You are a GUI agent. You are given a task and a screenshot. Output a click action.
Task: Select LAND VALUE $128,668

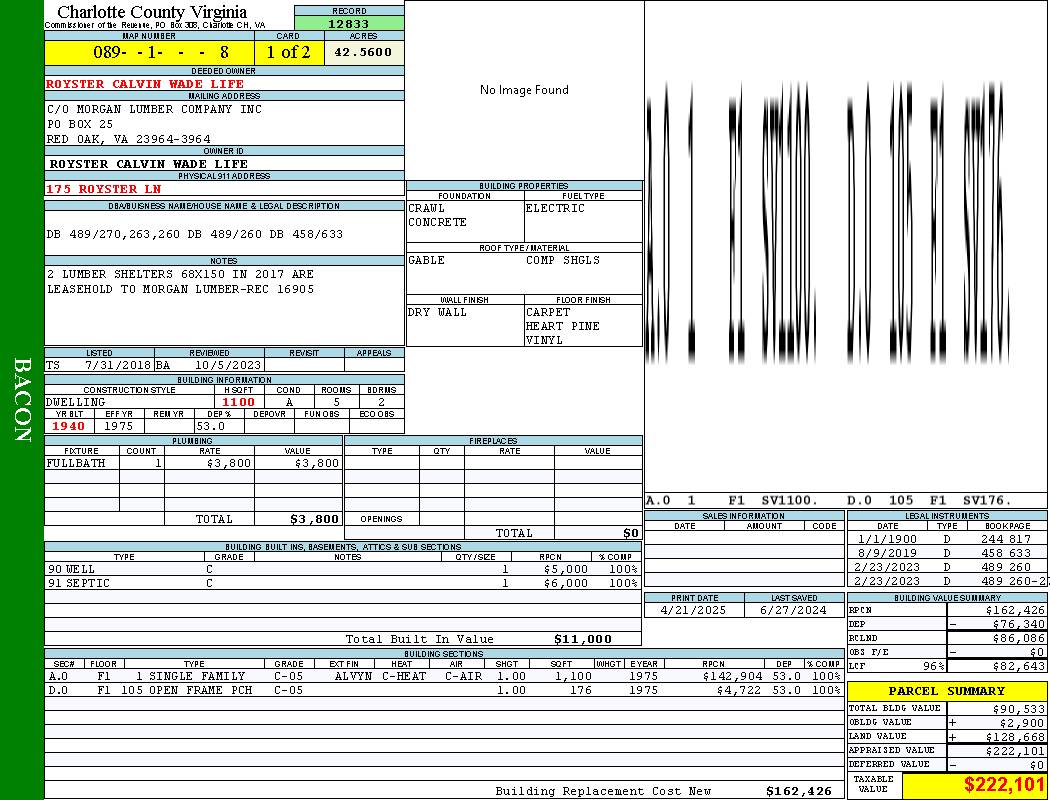pyautogui.click(x=1015, y=737)
